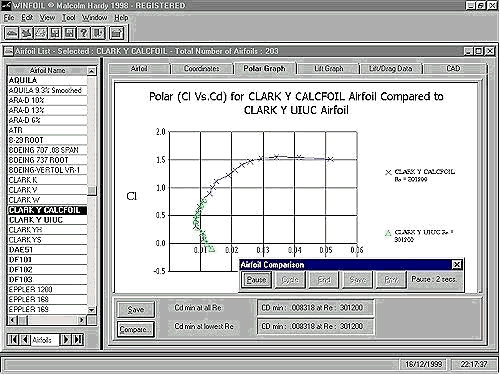Open the CAD tab
Viewport: 500px width, 375px height.
453,69
